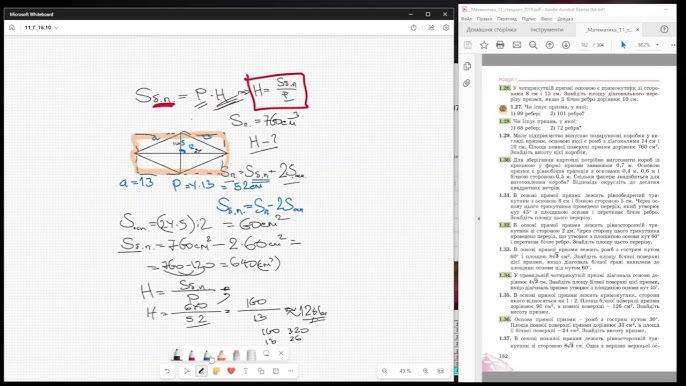686x386 pixels.
Task: Open the Whiteboard timer icon
Action: click(414, 28)
